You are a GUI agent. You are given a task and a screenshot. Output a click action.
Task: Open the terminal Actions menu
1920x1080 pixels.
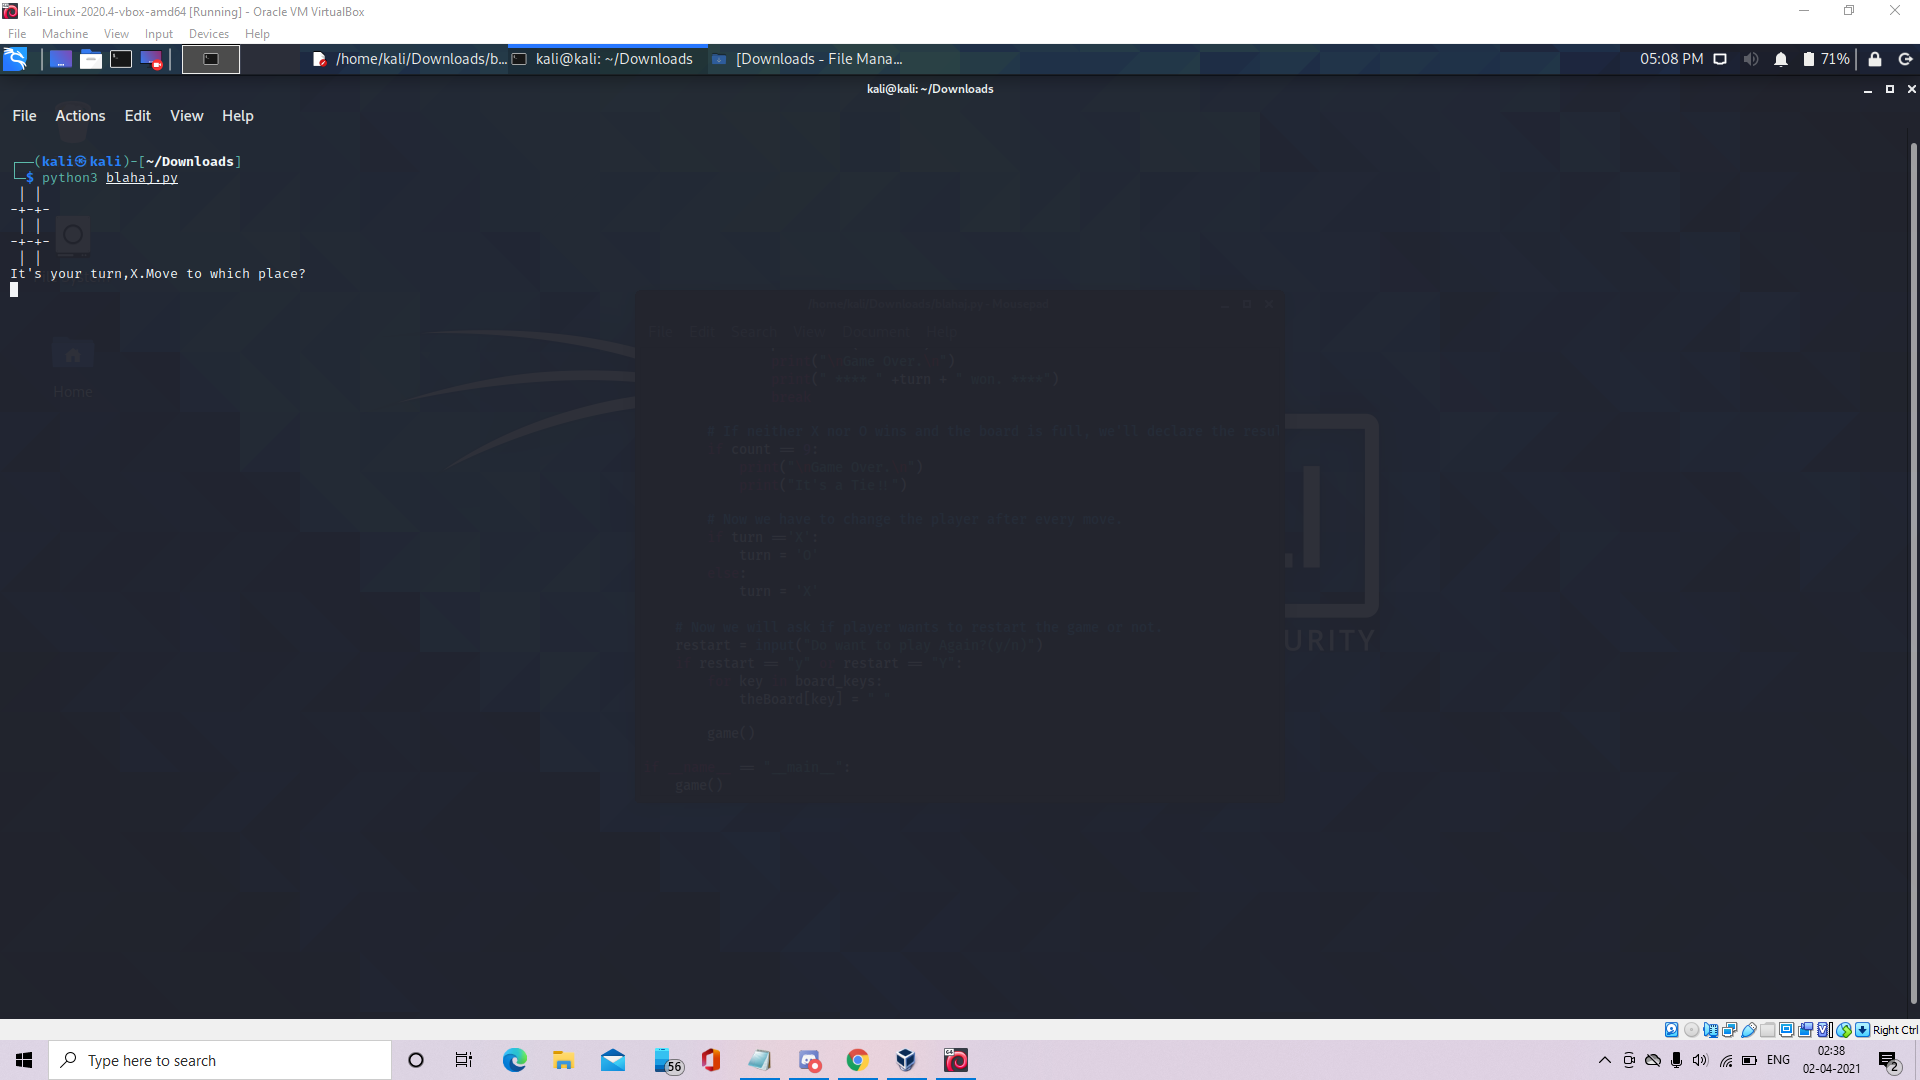(80, 116)
